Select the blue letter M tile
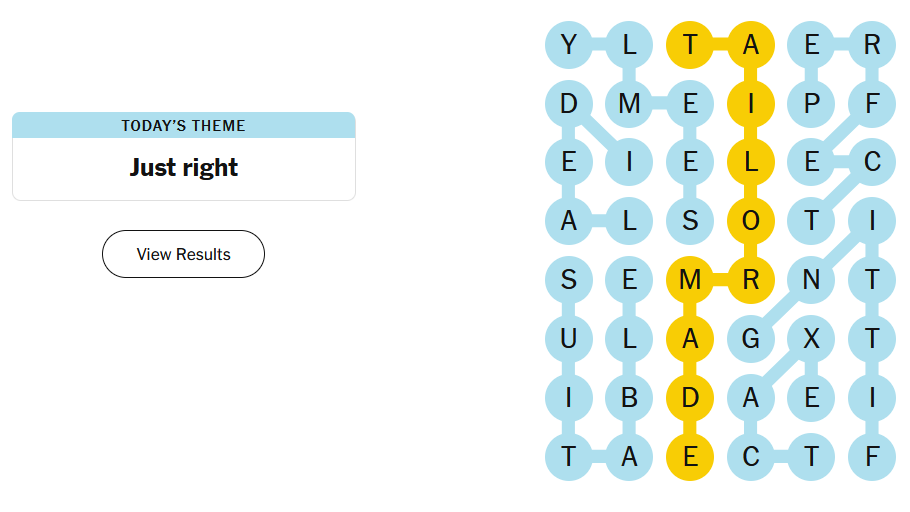 click(629, 103)
